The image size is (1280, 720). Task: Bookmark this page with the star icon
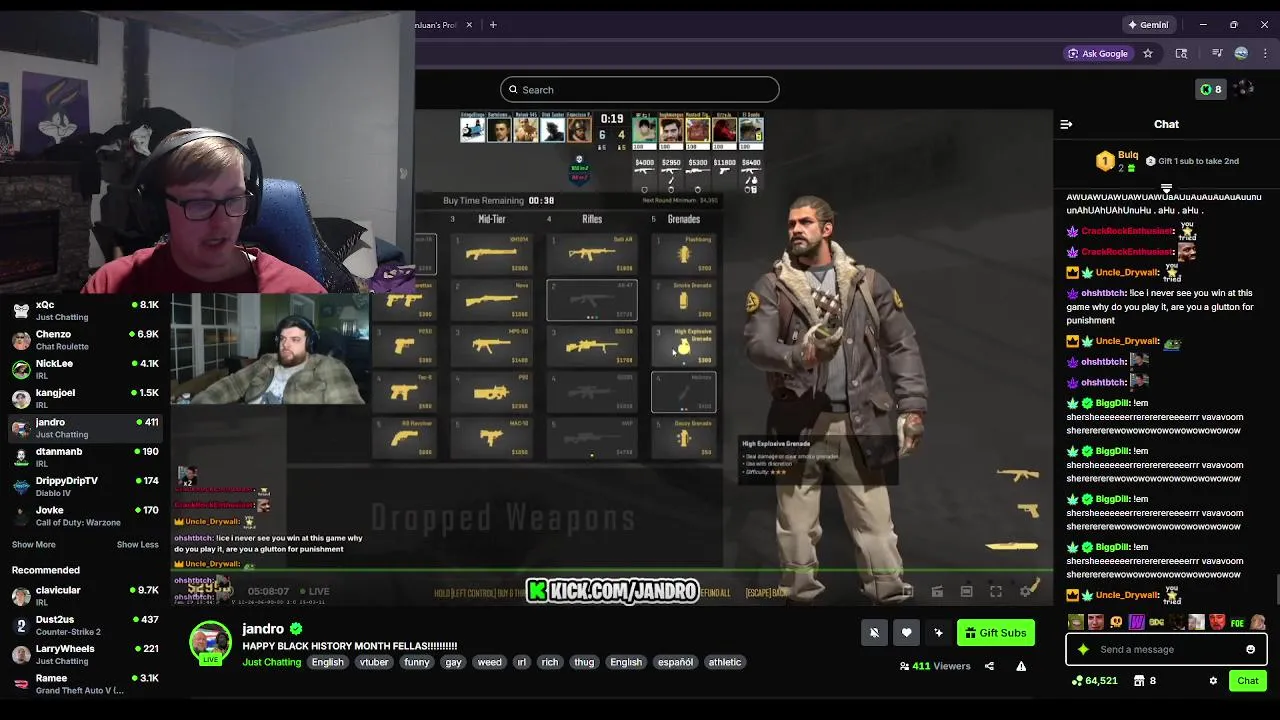pyautogui.click(x=1148, y=53)
